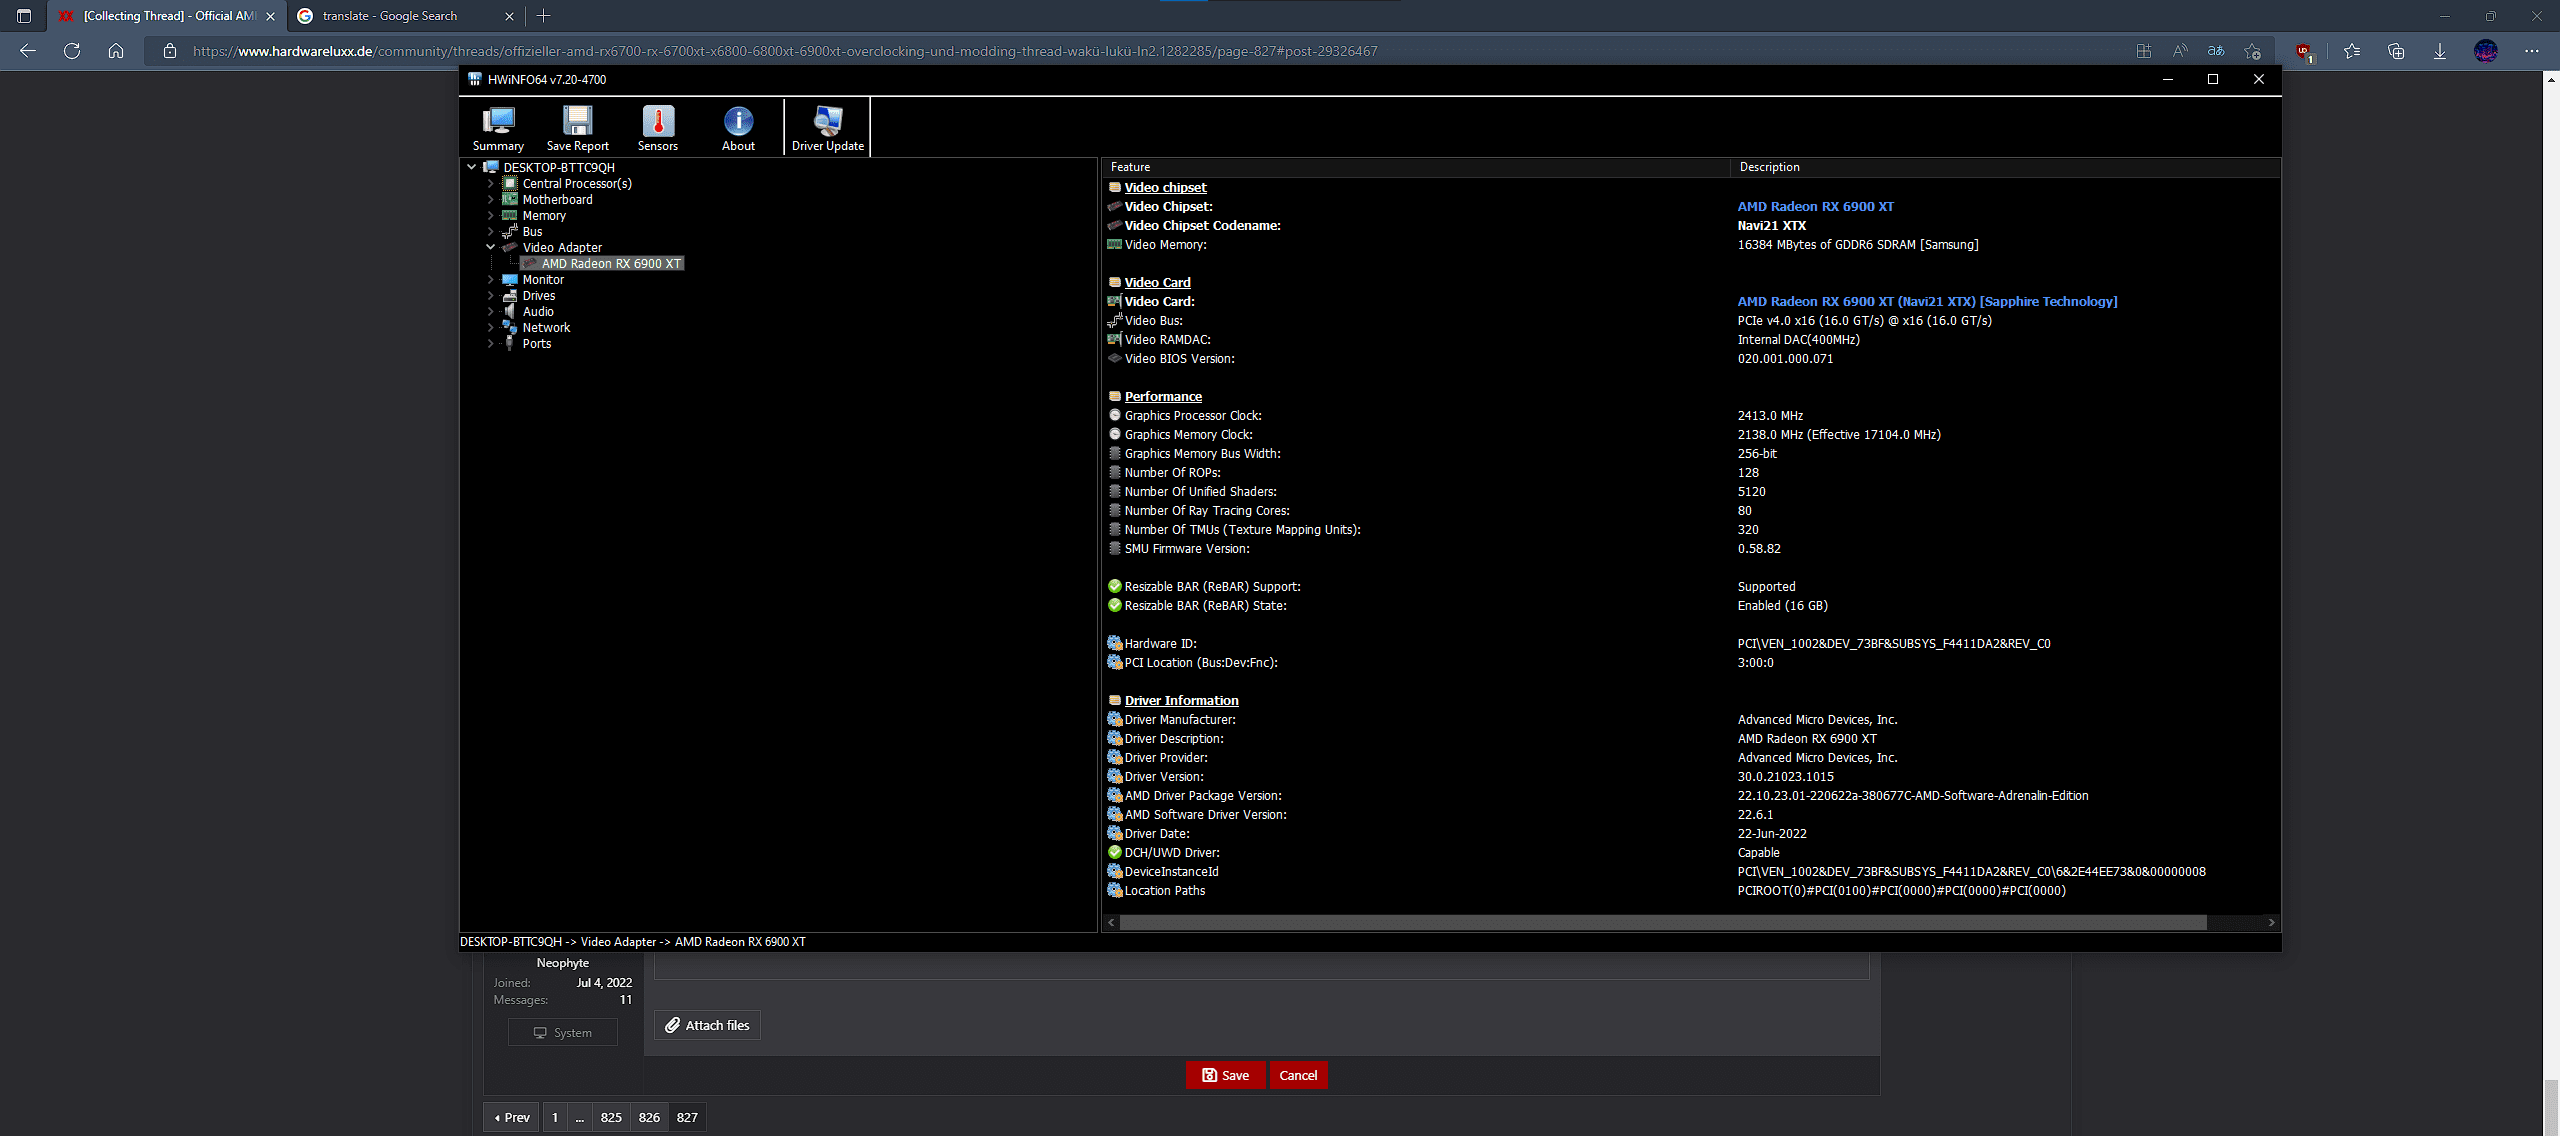Close the translate Google Search tab
This screenshot has width=2560, height=1136.
[509, 16]
